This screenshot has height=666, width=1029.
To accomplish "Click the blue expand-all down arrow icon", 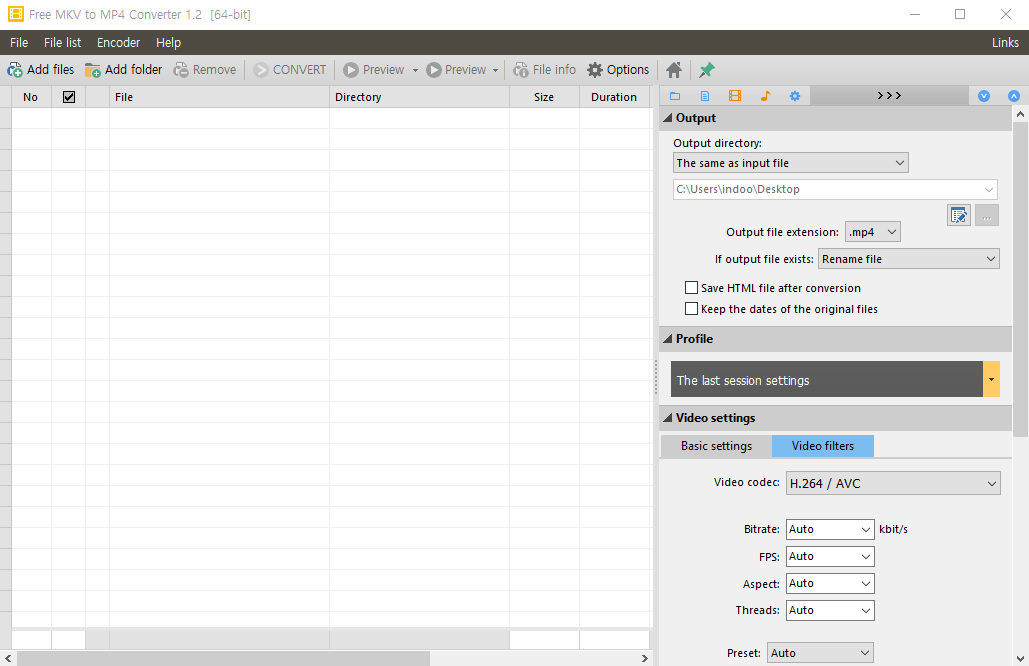I will pyautogui.click(x=984, y=96).
